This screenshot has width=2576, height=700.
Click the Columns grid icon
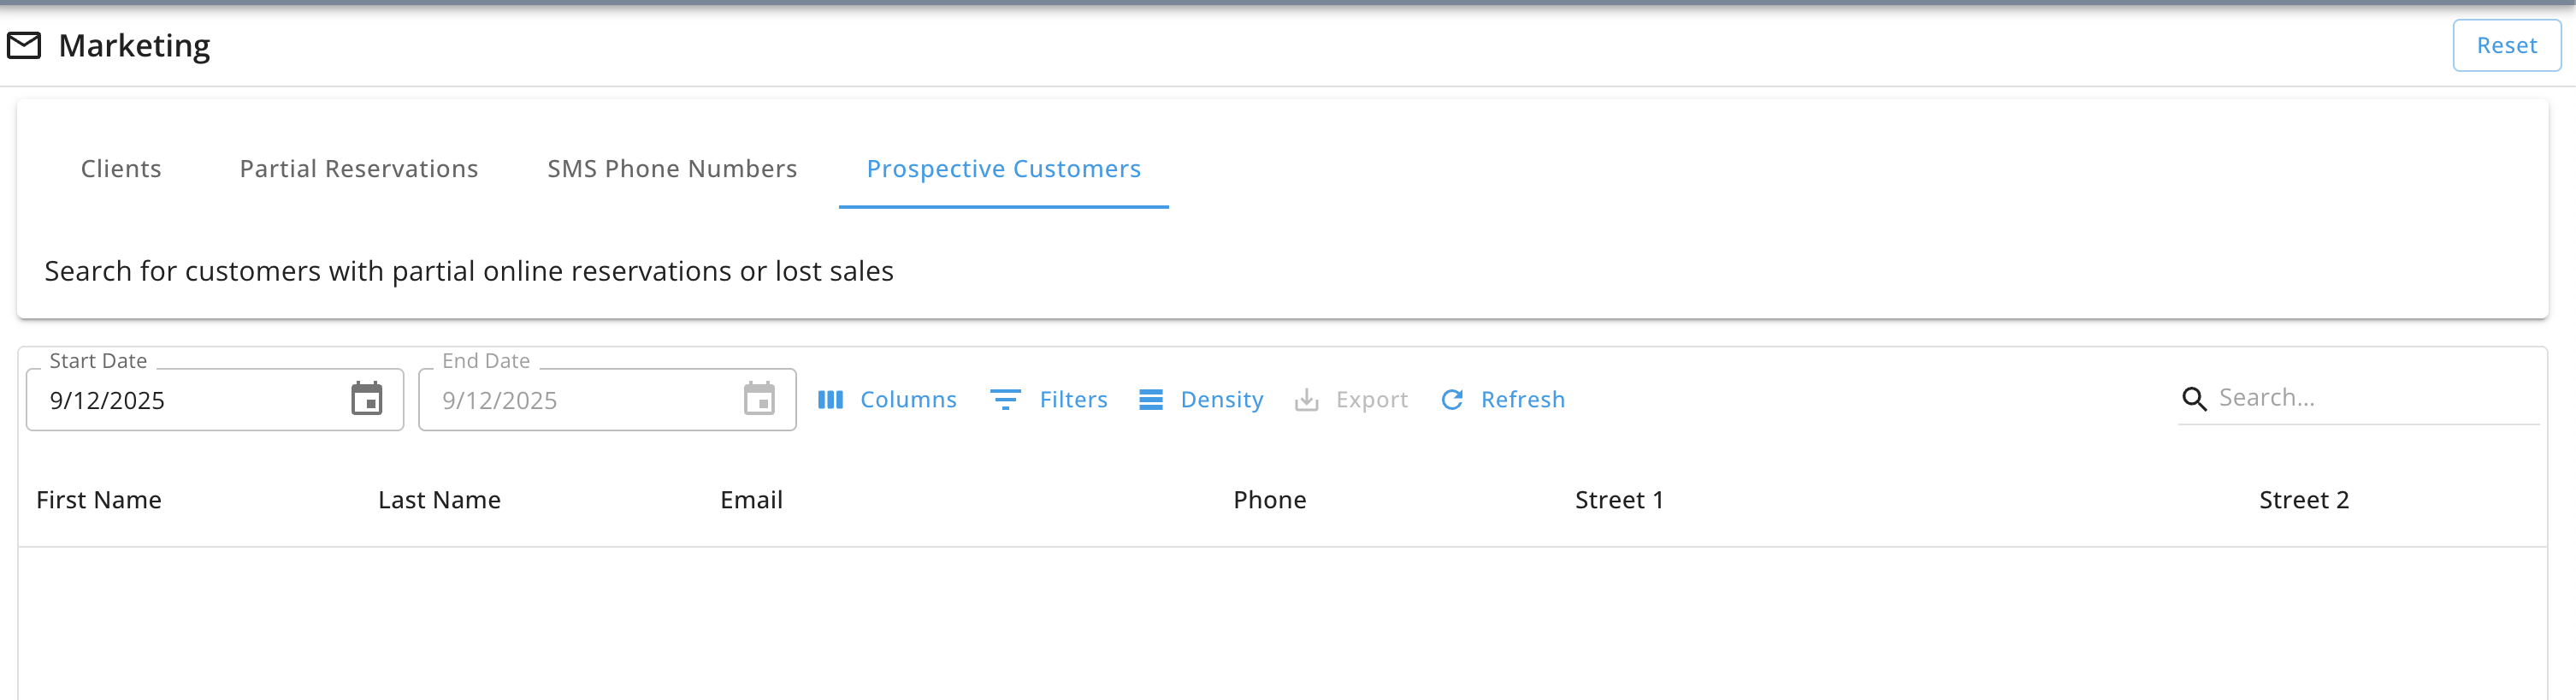click(830, 400)
